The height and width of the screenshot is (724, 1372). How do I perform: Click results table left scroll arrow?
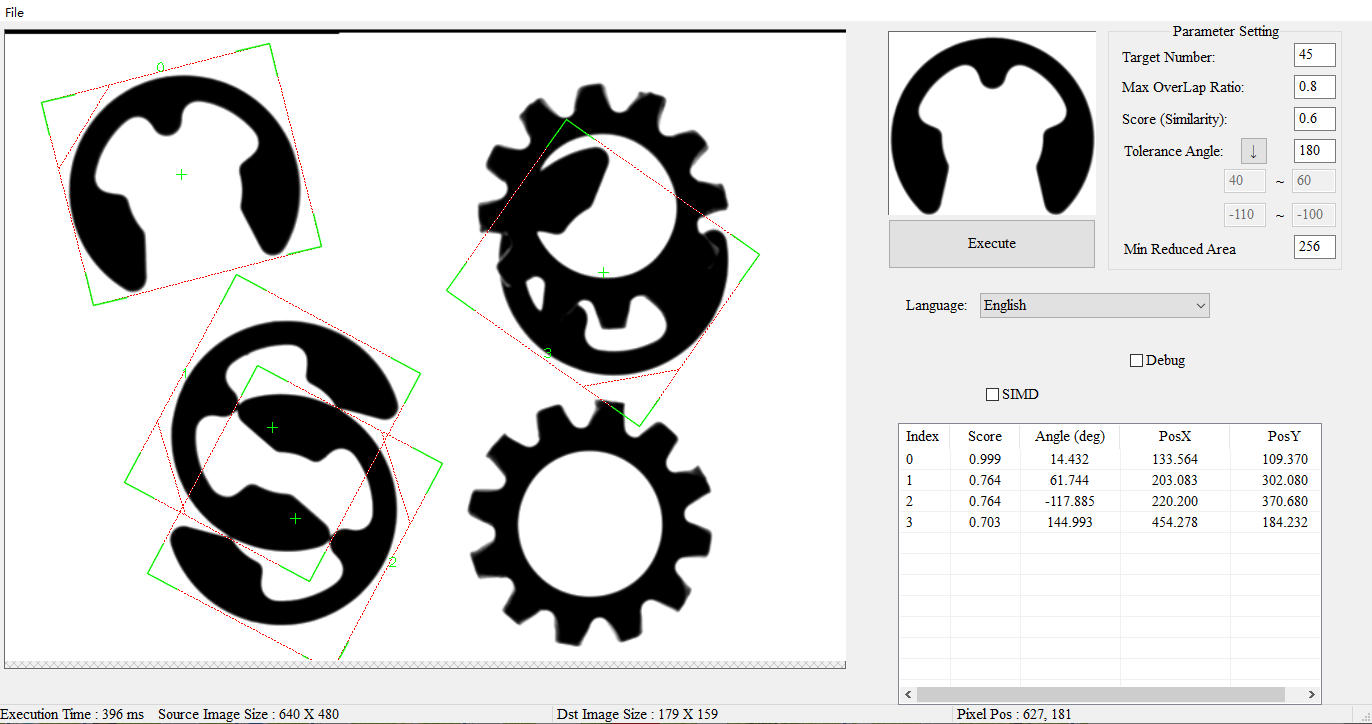(908, 694)
